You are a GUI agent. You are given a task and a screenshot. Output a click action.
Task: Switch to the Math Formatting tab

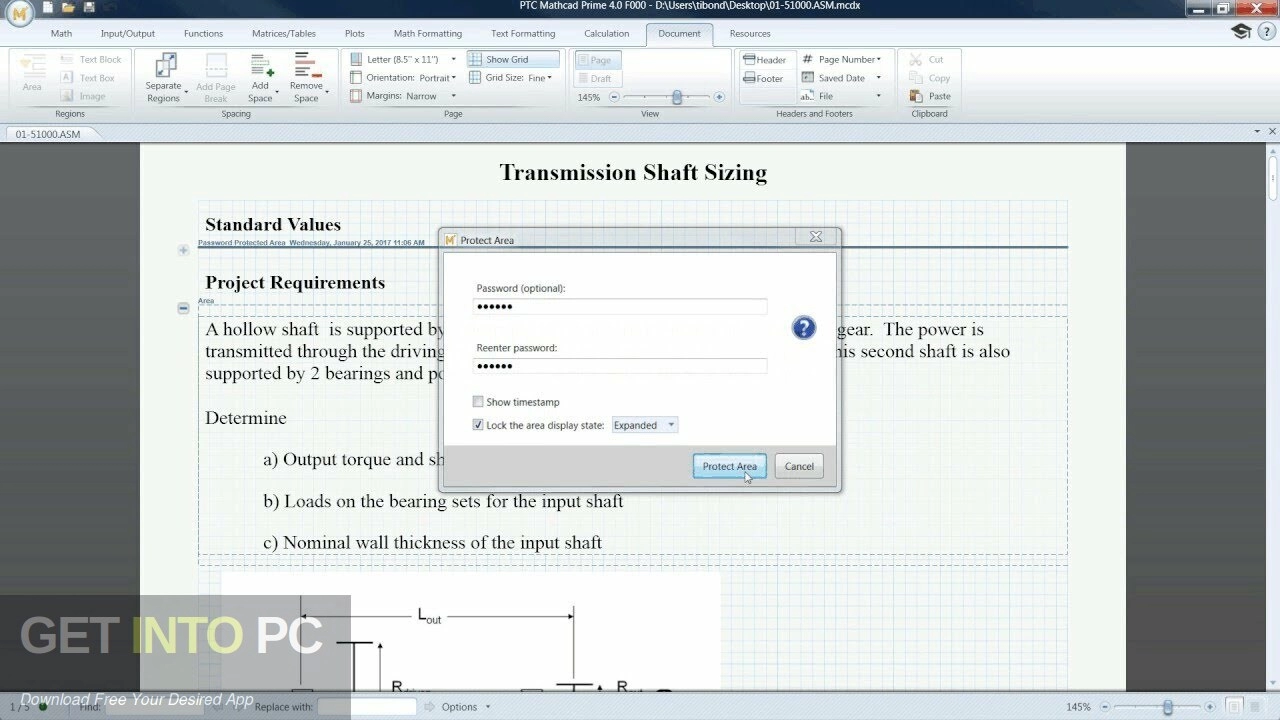428,33
